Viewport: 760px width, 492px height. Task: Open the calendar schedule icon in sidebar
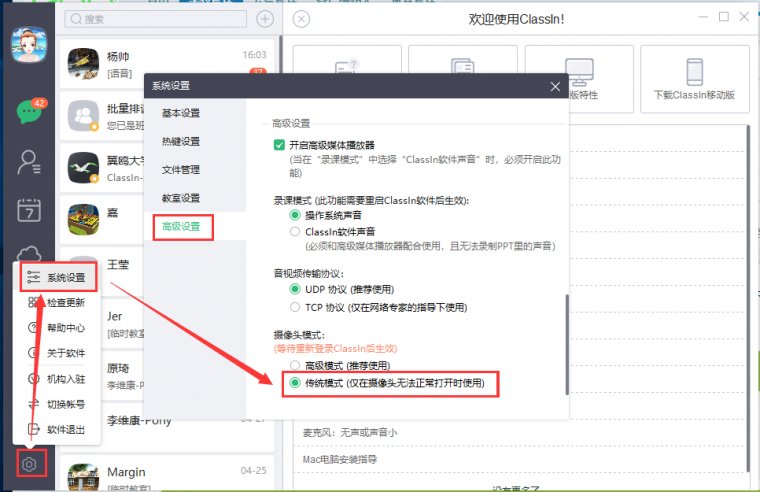point(30,210)
